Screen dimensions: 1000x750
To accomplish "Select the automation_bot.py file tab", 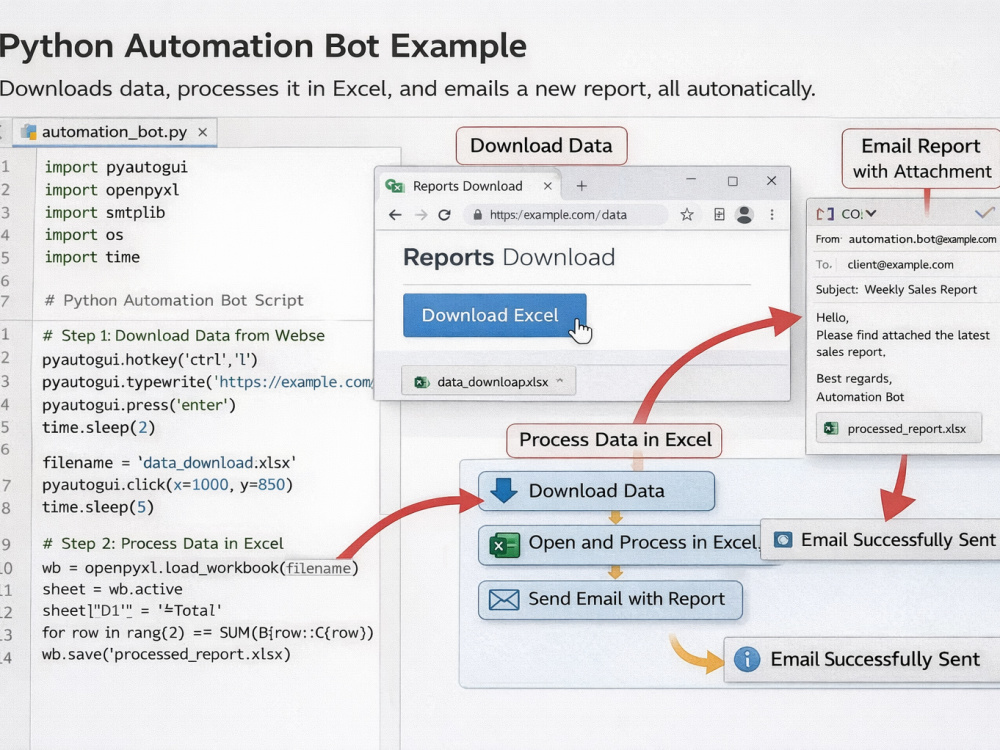I will click(115, 132).
